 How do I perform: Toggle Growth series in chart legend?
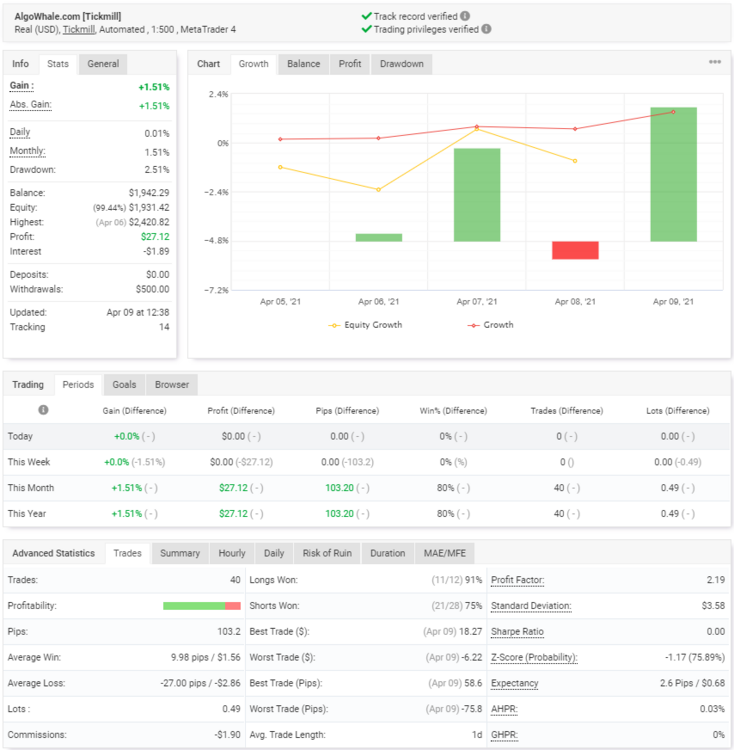pos(490,325)
